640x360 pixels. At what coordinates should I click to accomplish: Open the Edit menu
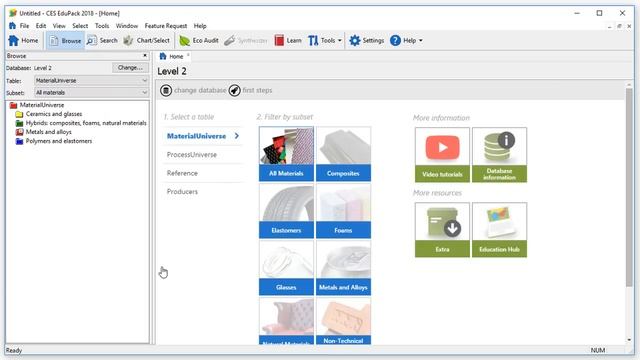[41, 26]
